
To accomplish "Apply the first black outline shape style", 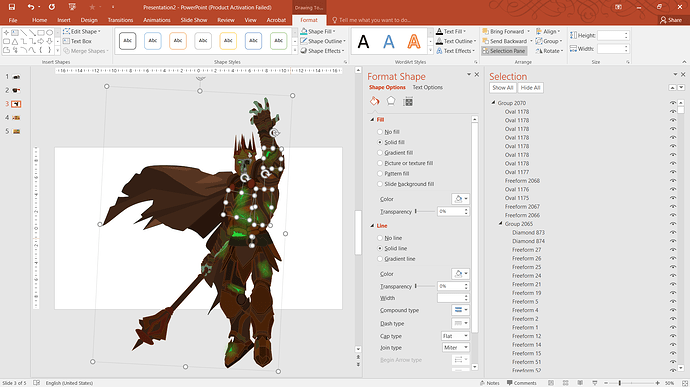I will [x=128, y=41].
